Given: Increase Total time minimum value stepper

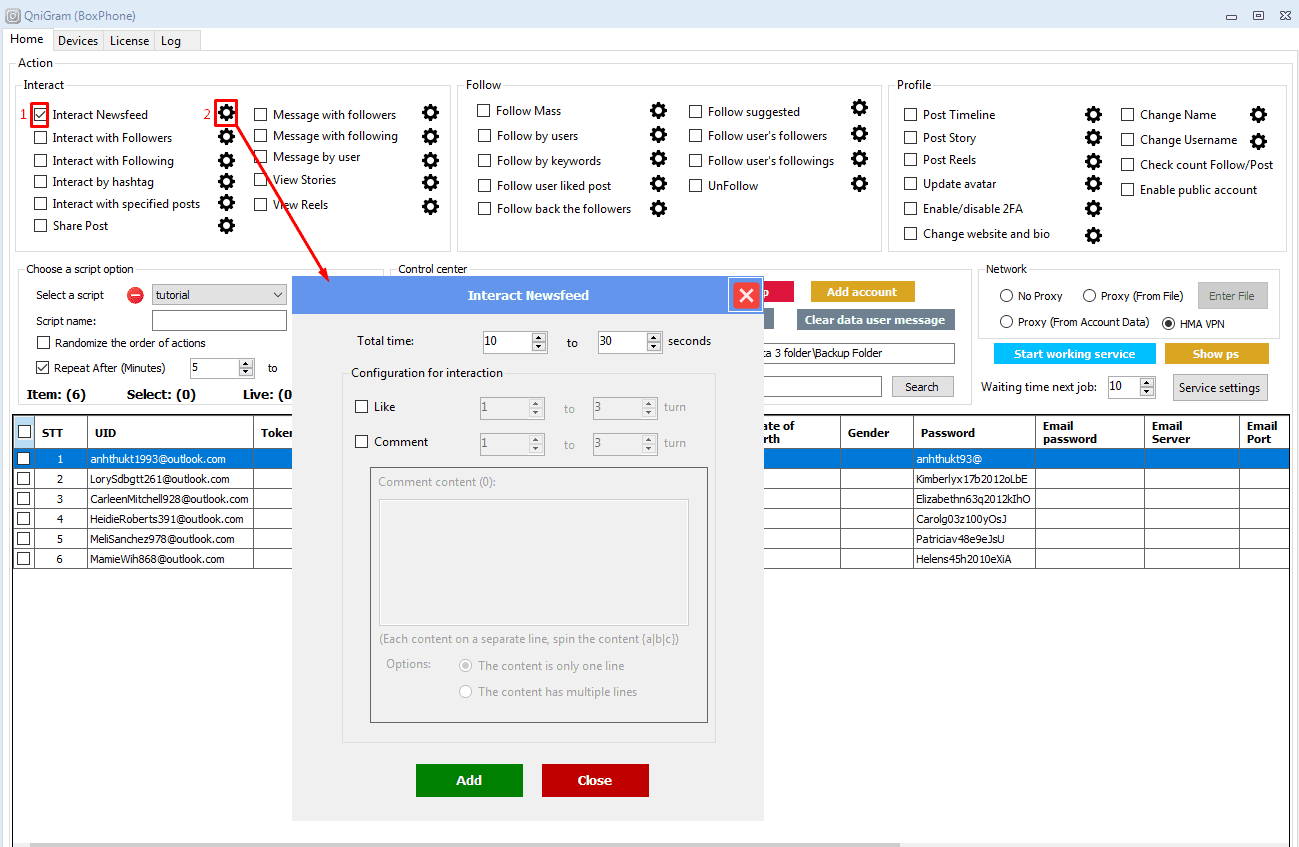Looking at the screenshot, I should click(540, 337).
